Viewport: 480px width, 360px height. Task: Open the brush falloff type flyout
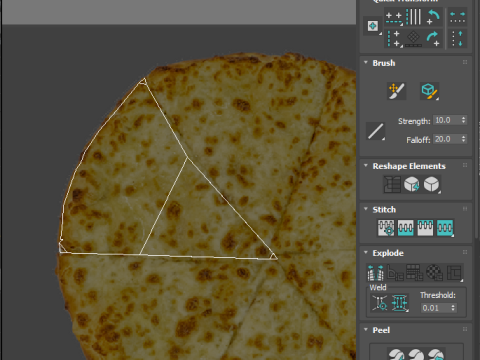pos(375,131)
